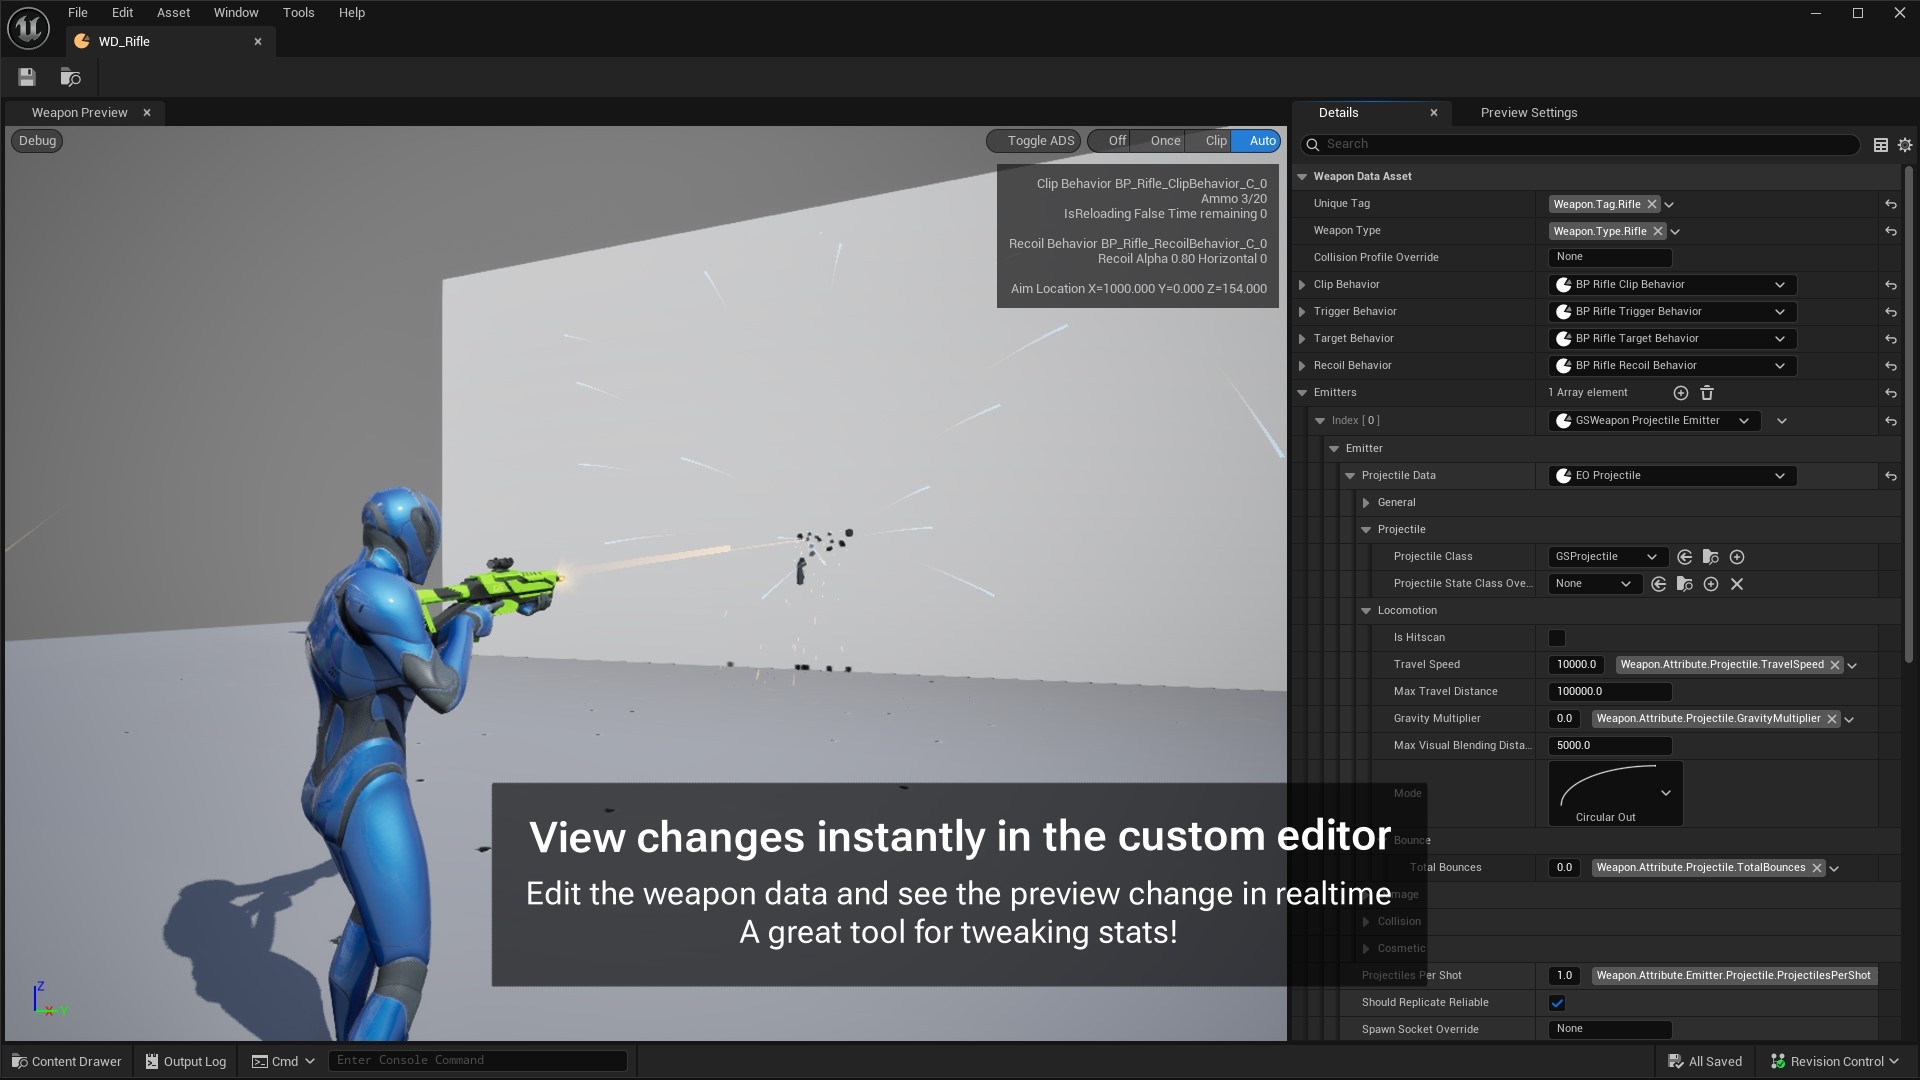Expand the Clip Behavior row
This screenshot has height=1080, width=1920.
coord(1302,285)
